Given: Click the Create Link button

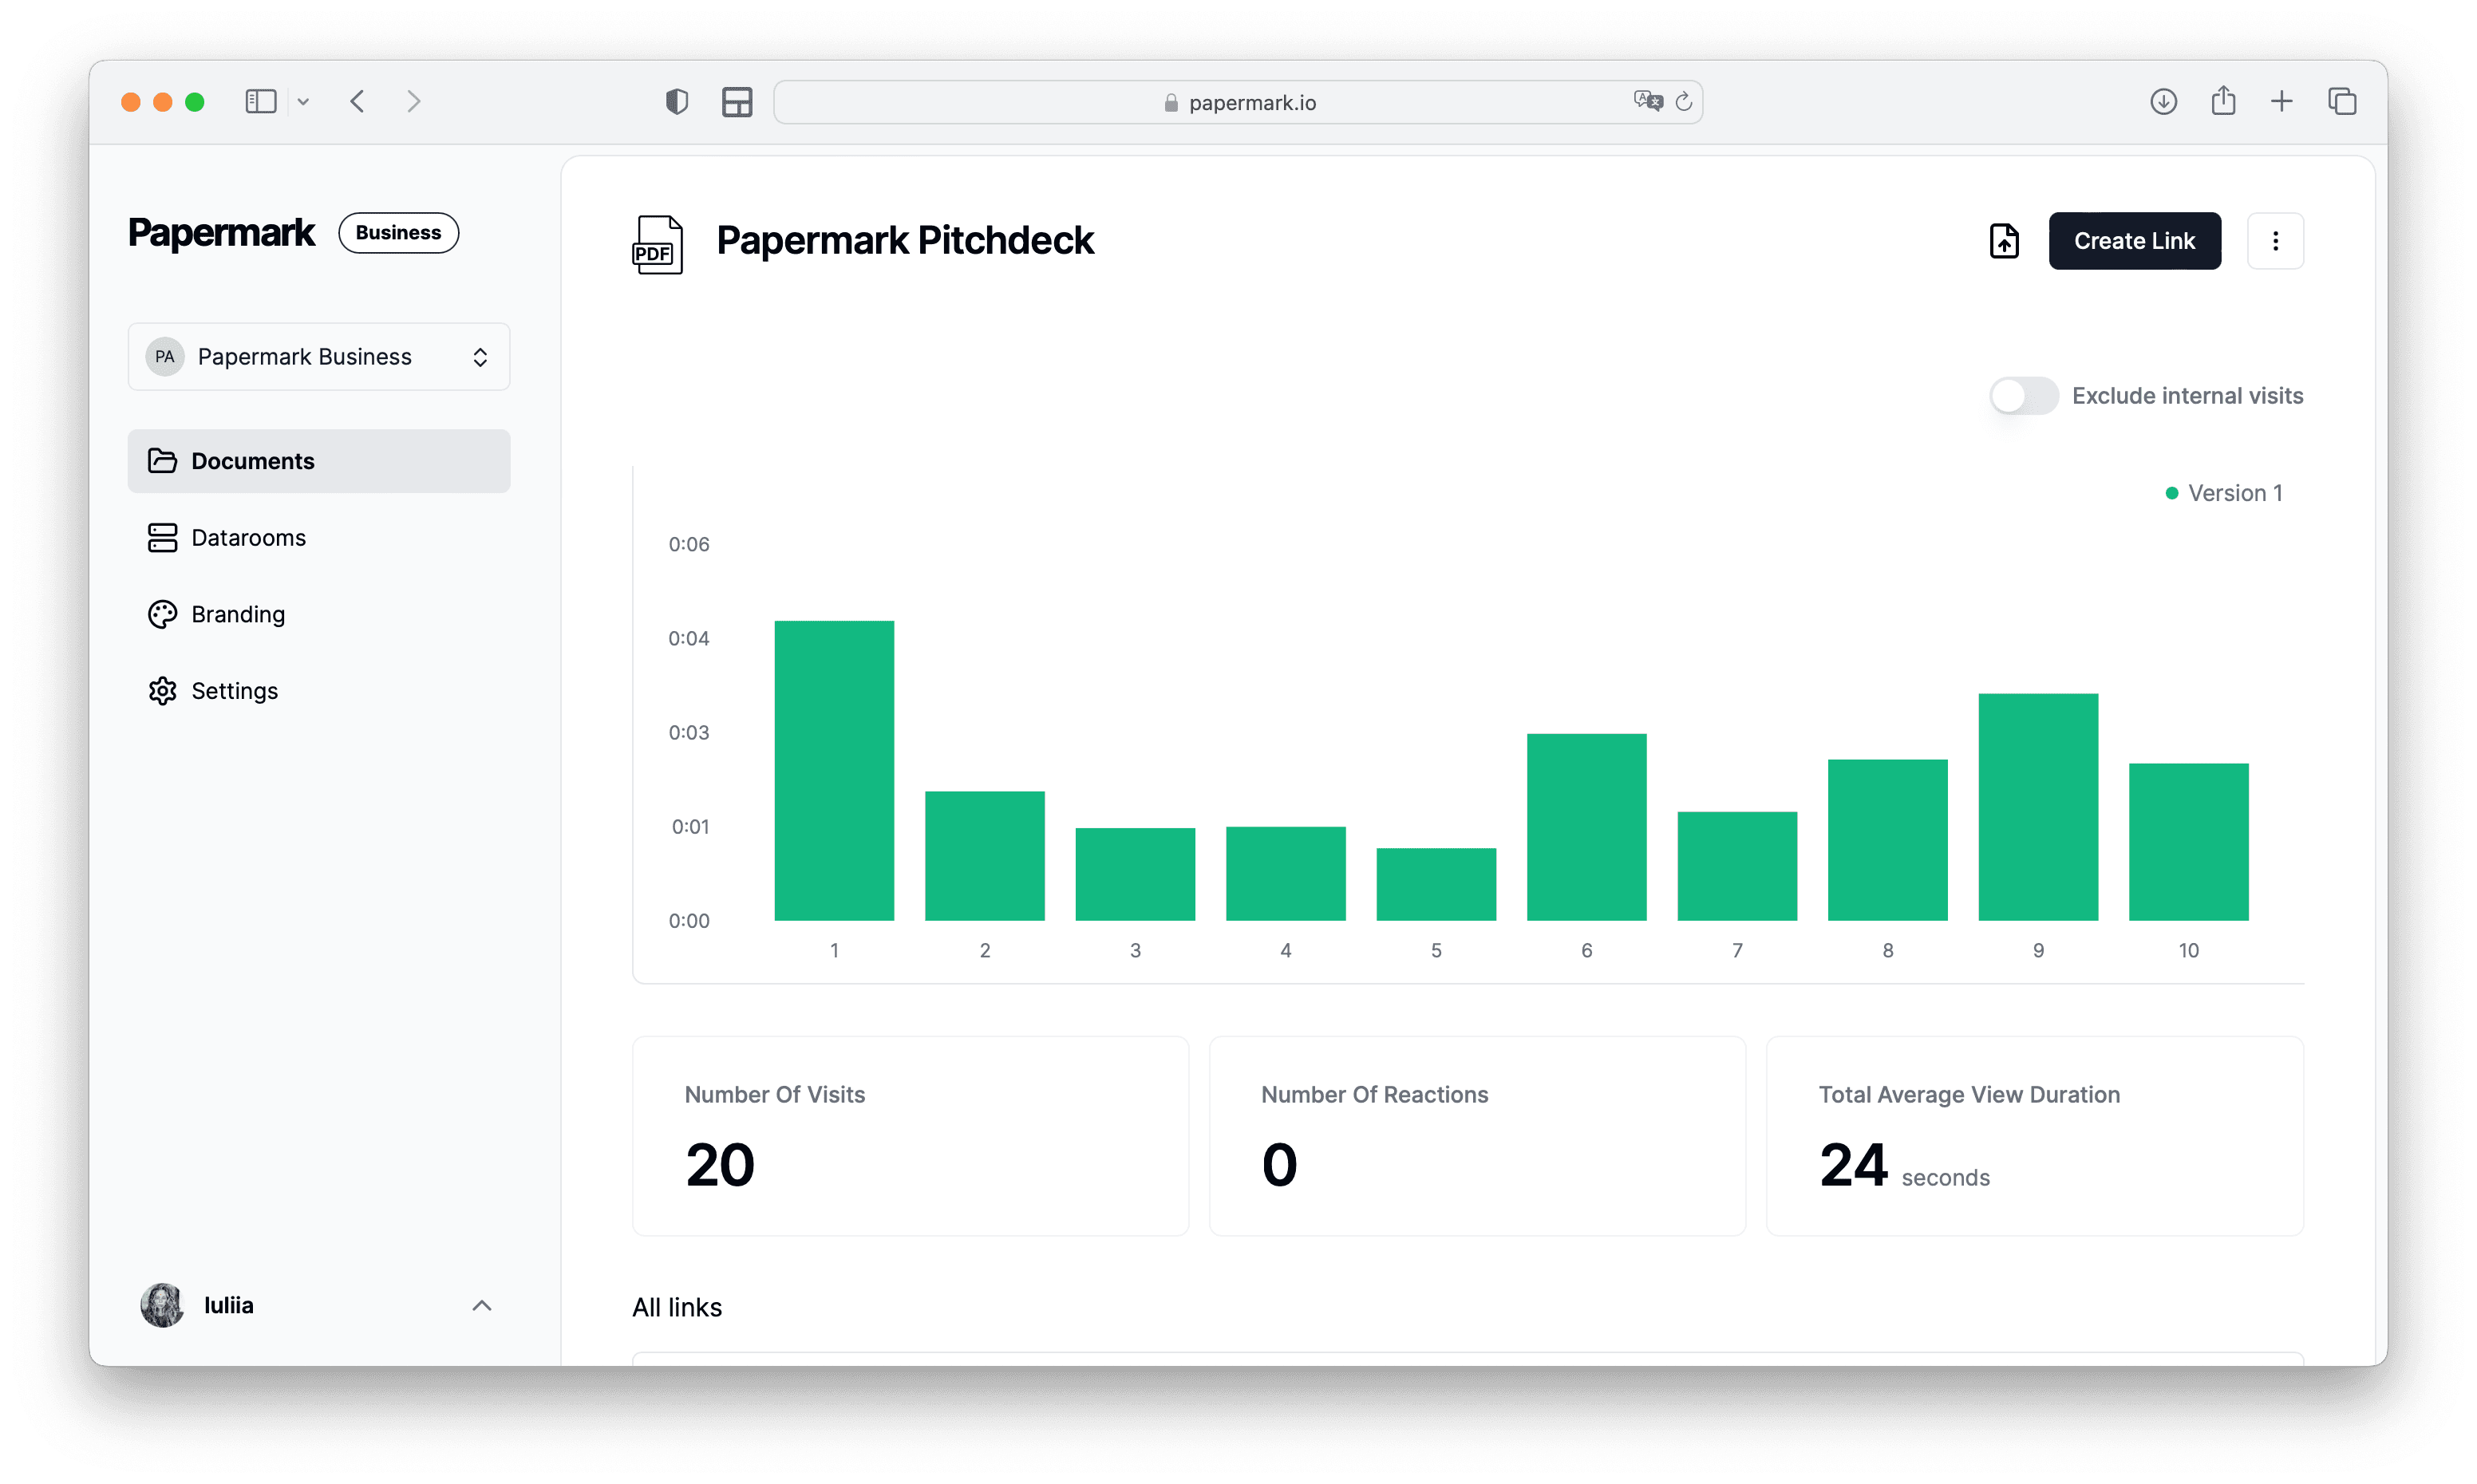Looking at the screenshot, I should (2134, 240).
